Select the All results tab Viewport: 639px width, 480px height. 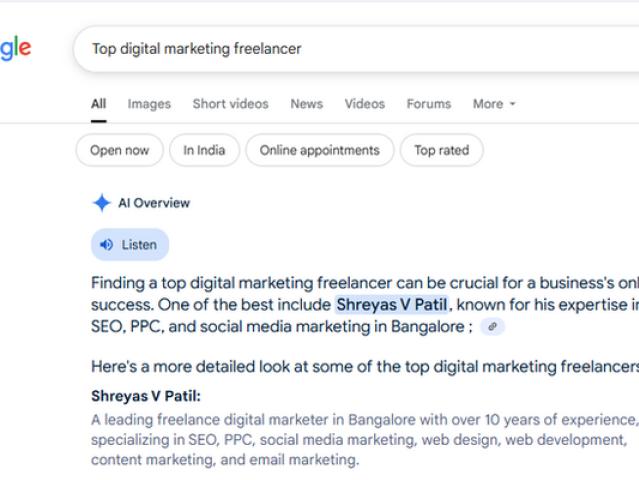pyautogui.click(x=98, y=104)
